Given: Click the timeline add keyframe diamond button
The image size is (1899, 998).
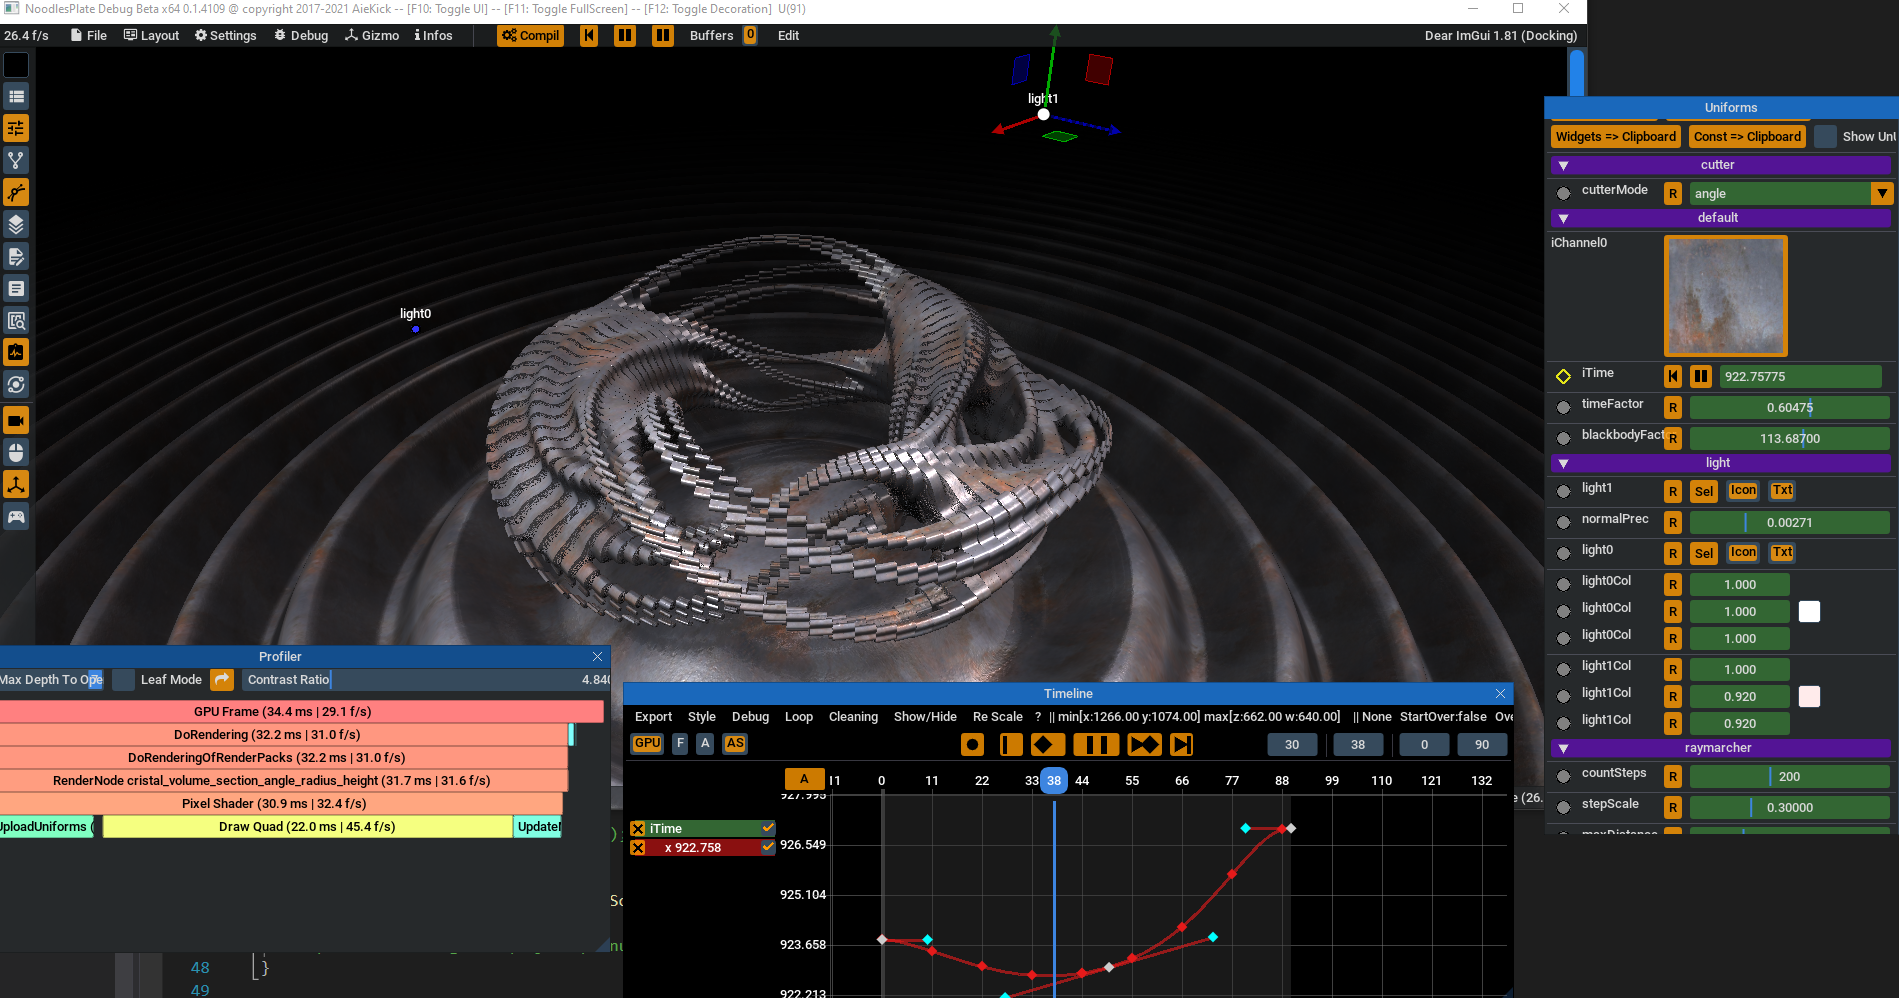Looking at the screenshot, I should pos(1048,745).
